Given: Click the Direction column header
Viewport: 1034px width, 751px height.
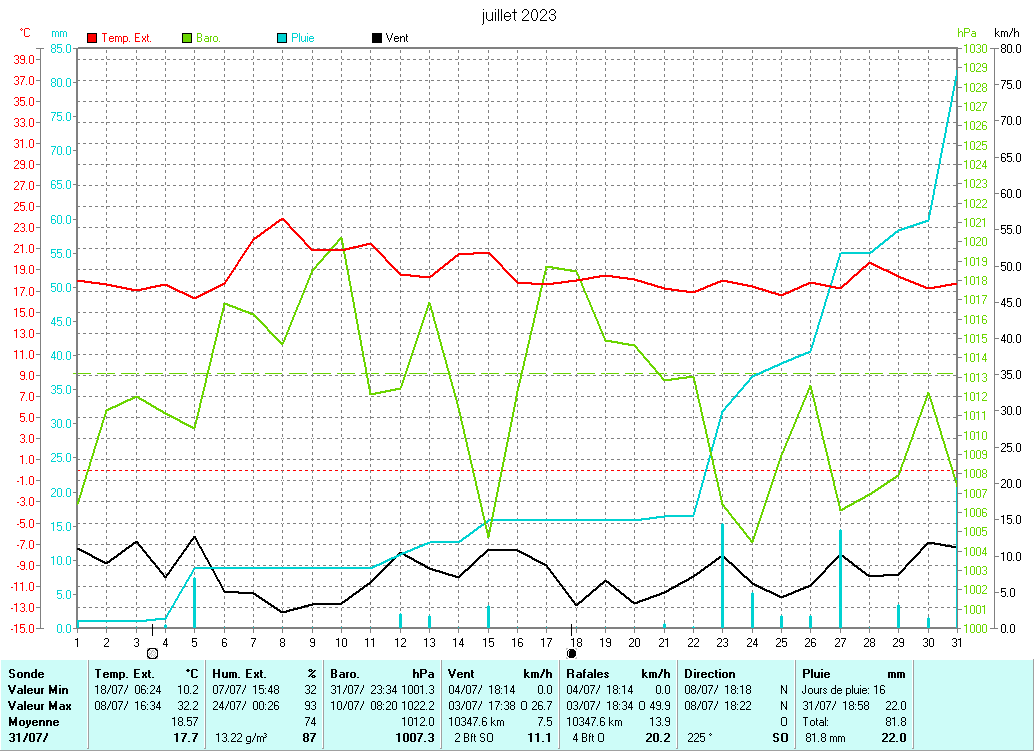Looking at the screenshot, I should [x=710, y=673].
